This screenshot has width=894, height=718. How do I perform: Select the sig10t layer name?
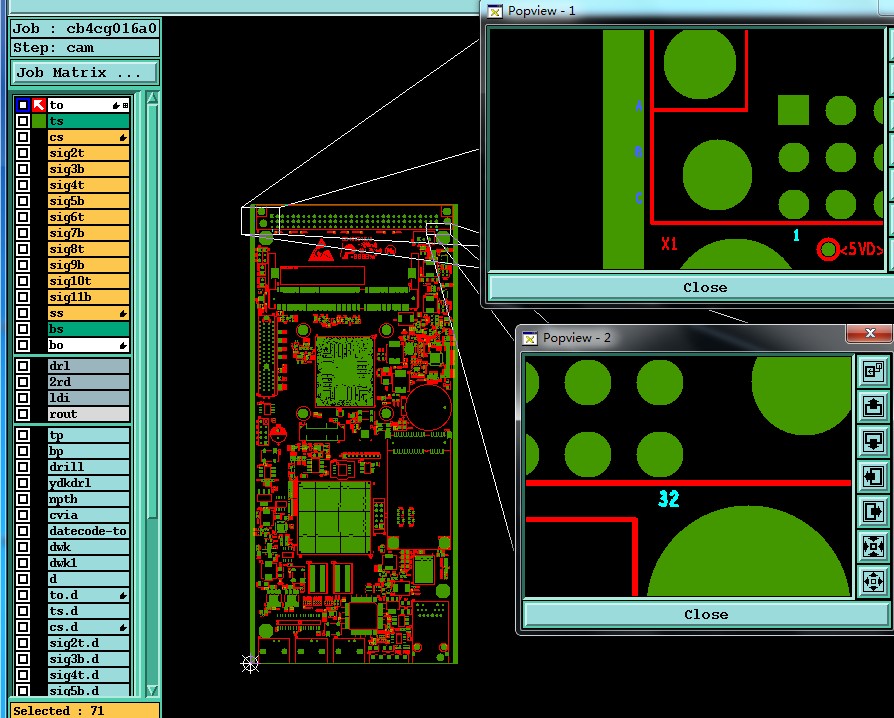[88, 281]
